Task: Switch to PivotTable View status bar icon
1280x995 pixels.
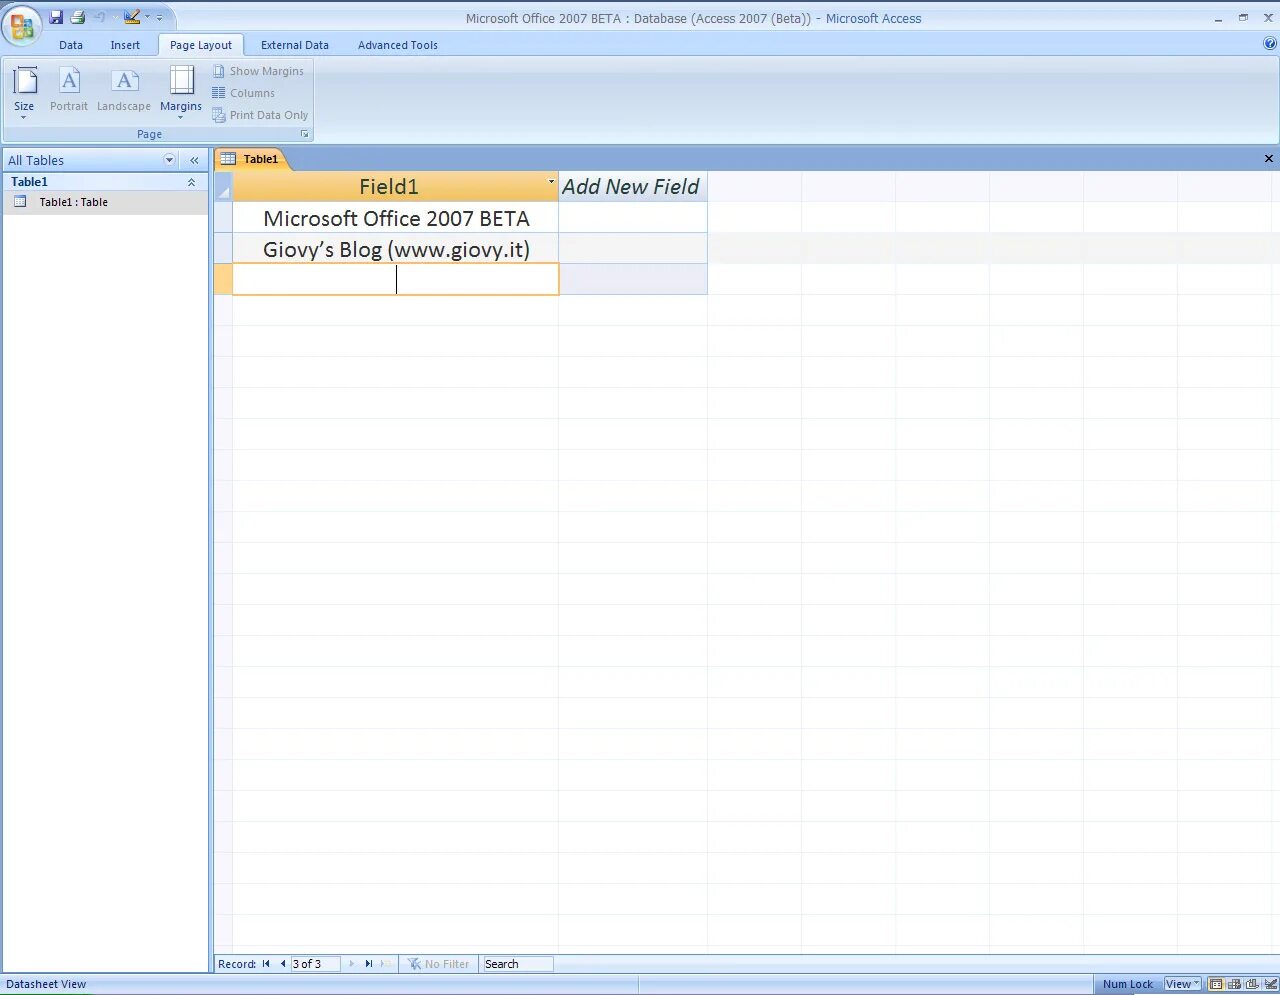Action: click(x=1234, y=984)
